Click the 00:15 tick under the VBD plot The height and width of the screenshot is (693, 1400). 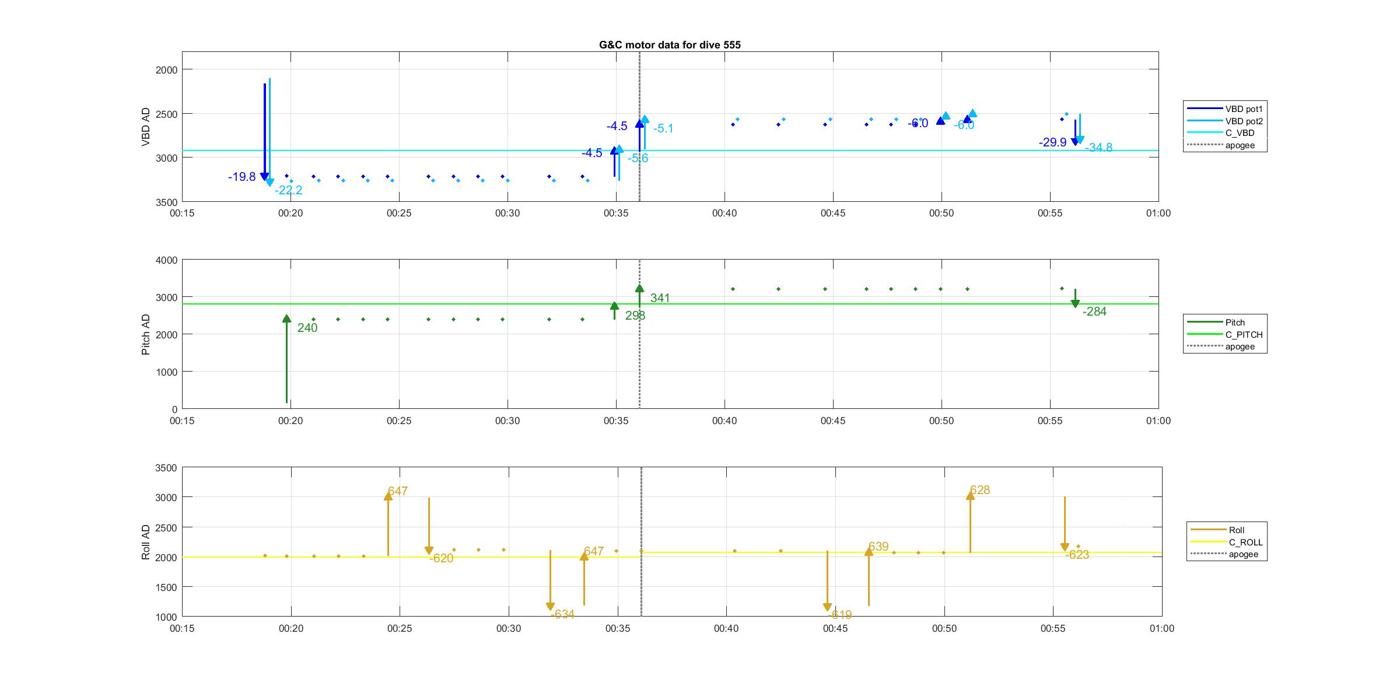tap(182, 212)
